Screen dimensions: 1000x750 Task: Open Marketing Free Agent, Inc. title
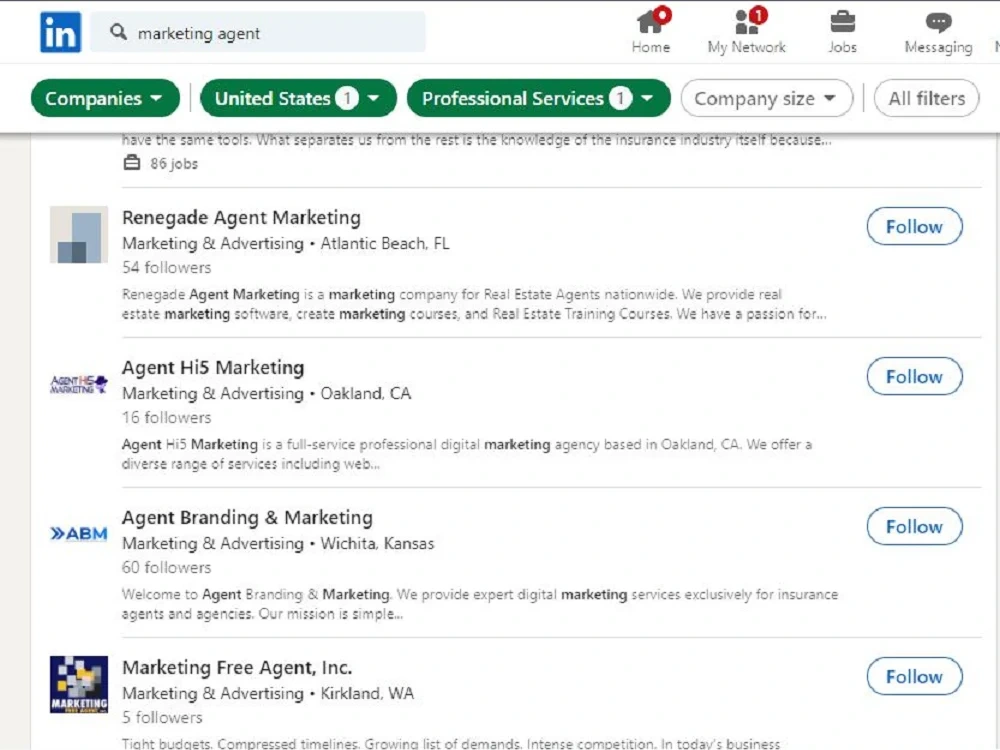coord(237,667)
